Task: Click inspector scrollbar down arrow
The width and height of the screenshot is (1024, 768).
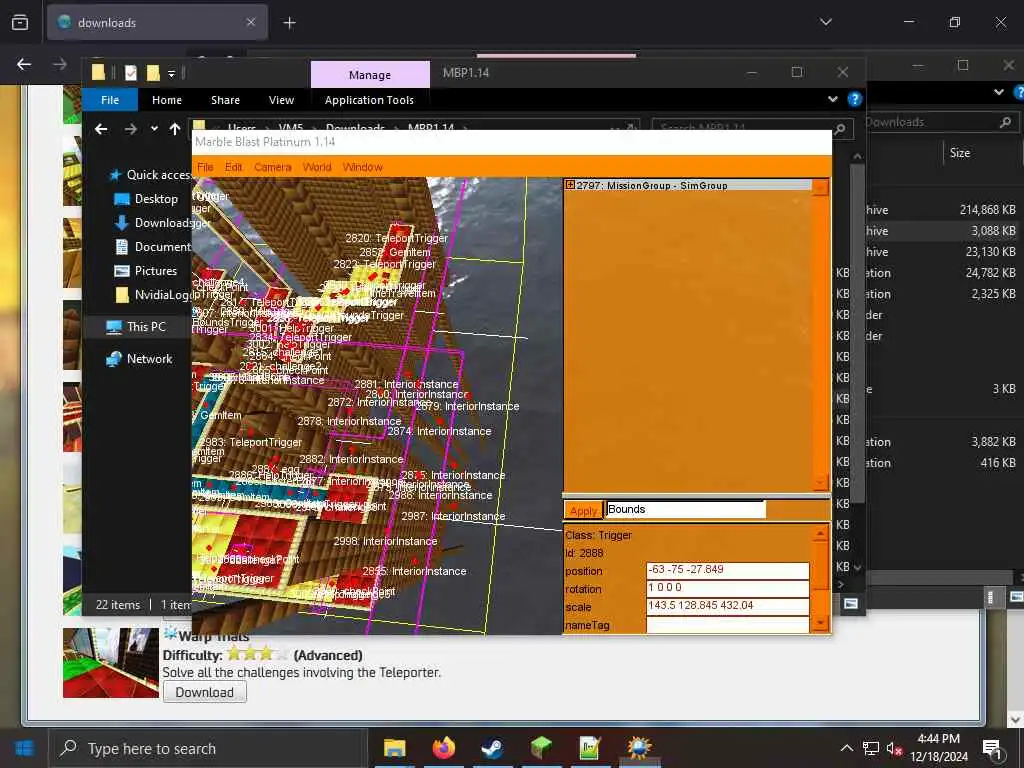Action: (x=820, y=624)
